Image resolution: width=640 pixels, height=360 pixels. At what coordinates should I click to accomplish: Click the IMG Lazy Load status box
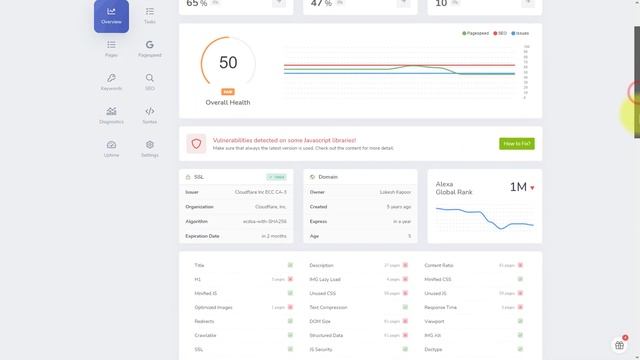pyautogui.click(x=405, y=279)
